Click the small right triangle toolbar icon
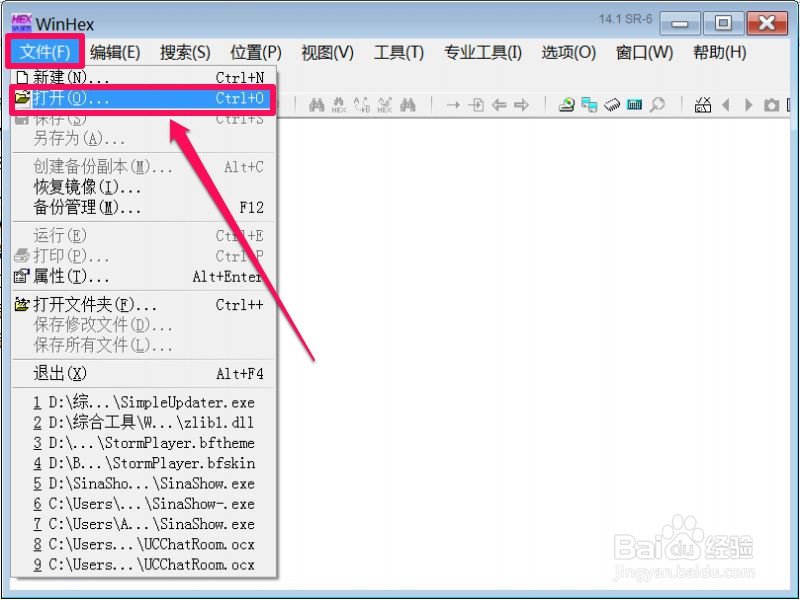The height and width of the screenshot is (600, 800). [x=748, y=105]
